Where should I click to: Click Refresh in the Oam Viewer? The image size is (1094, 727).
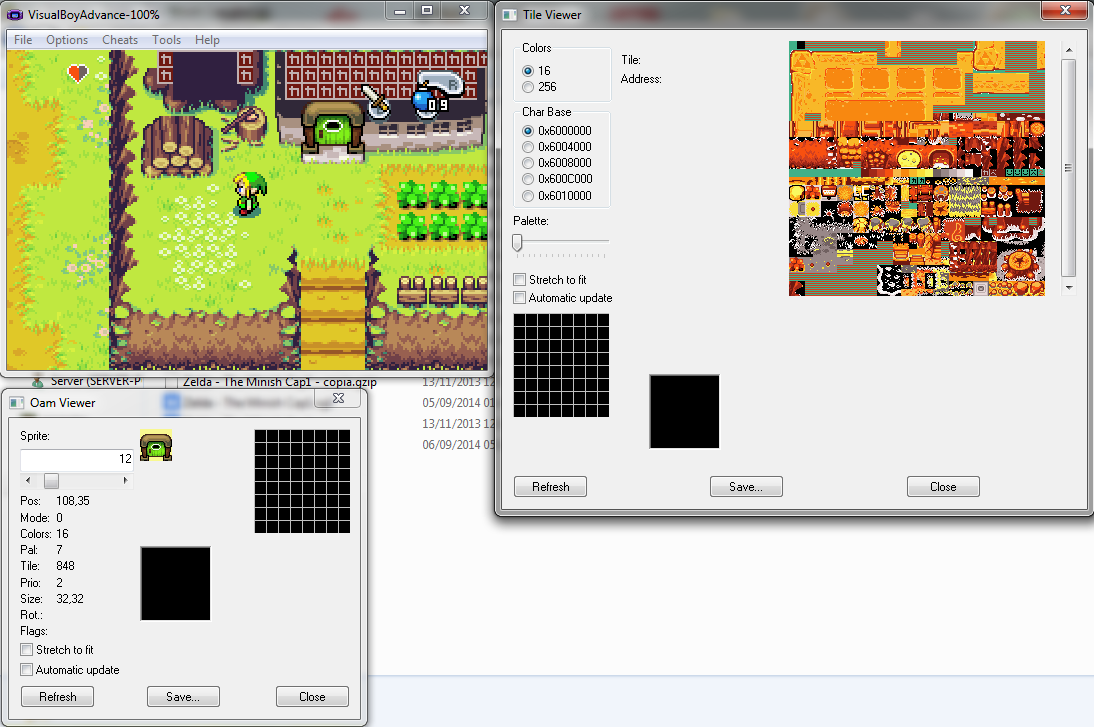[x=57, y=697]
